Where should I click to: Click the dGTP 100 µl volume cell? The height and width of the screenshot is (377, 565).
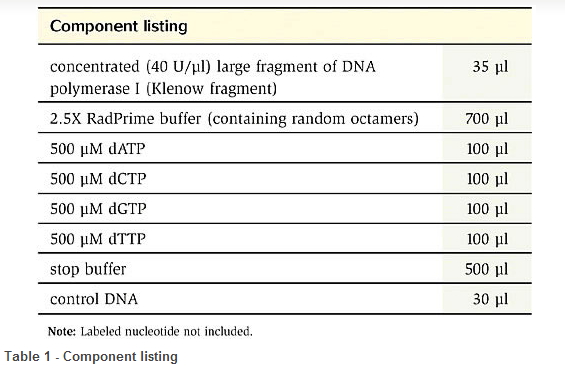[487, 209]
